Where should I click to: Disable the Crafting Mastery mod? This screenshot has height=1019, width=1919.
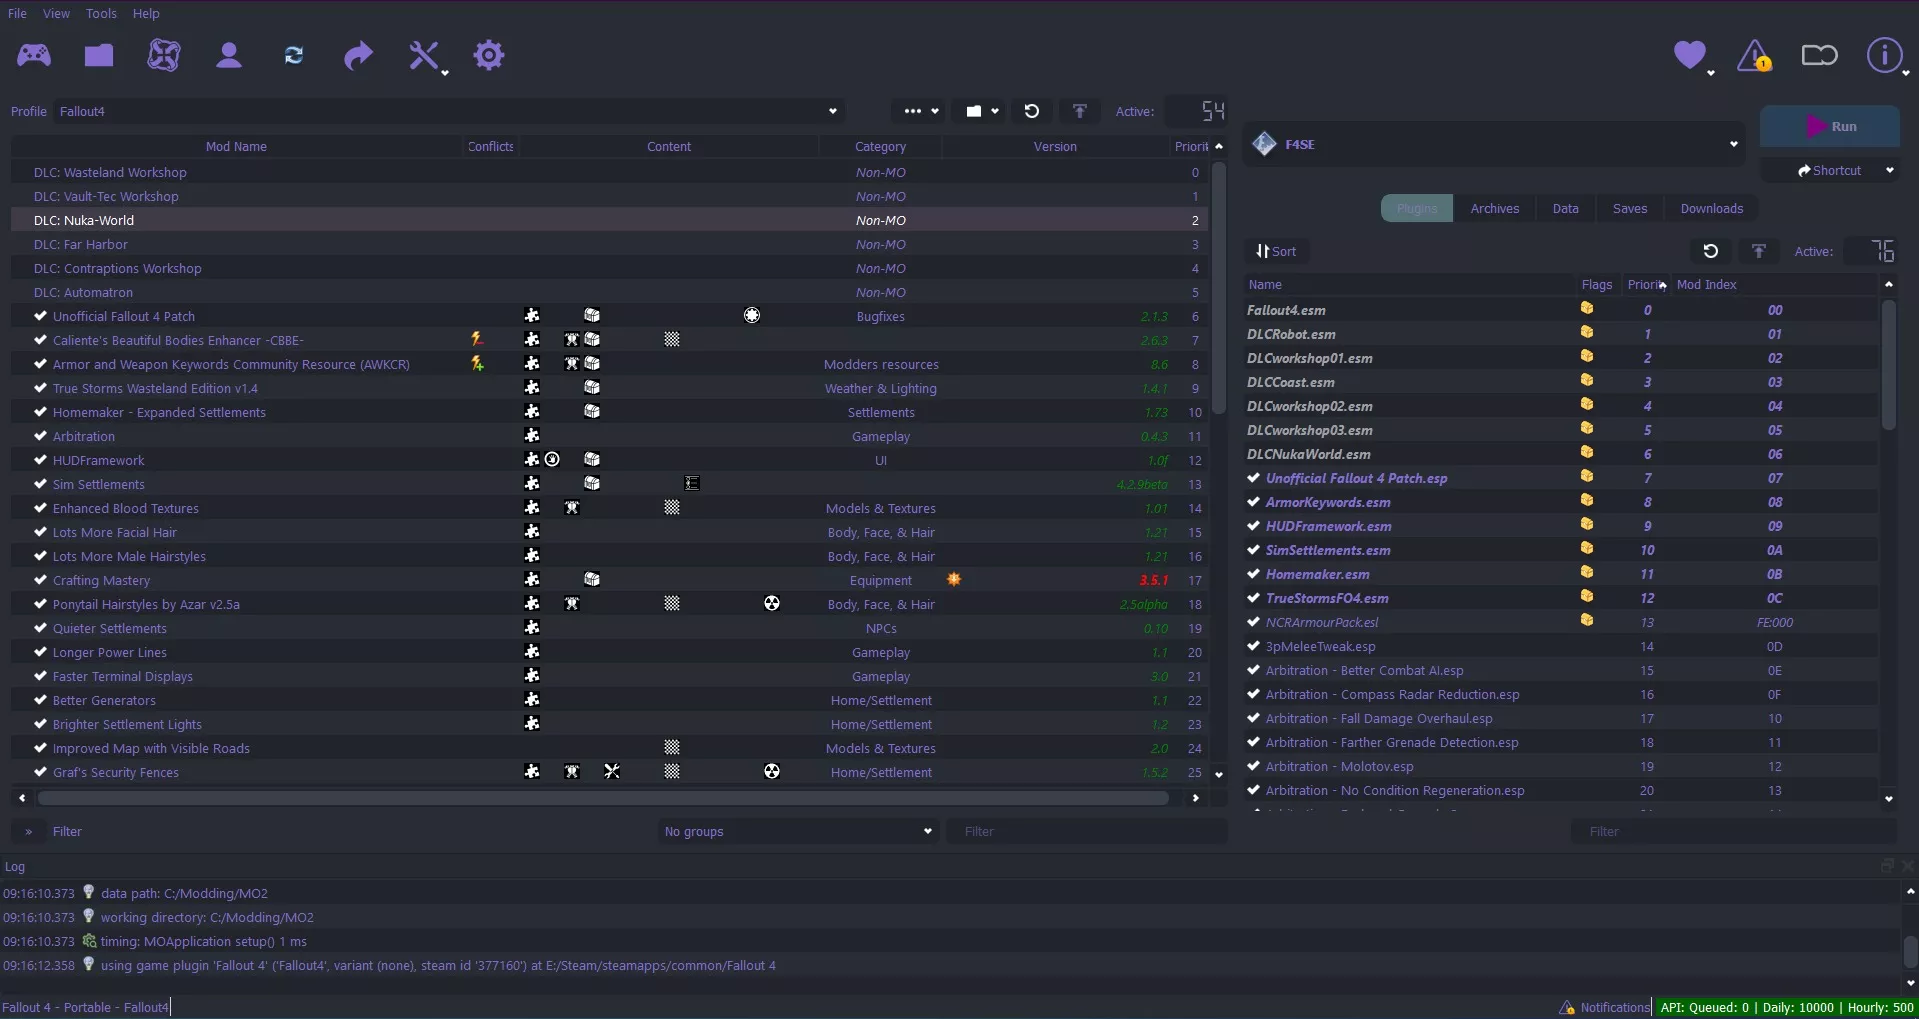tap(40, 579)
